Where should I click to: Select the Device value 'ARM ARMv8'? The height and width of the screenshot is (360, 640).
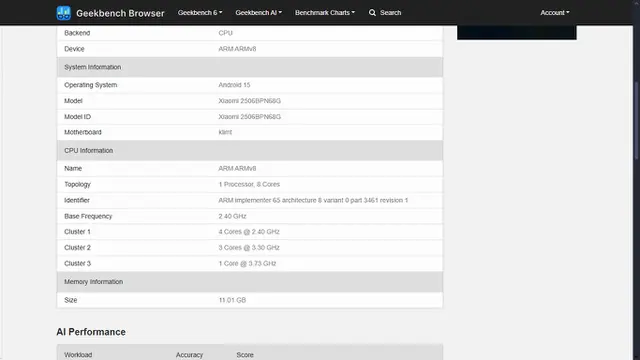[x=237, y=49]
